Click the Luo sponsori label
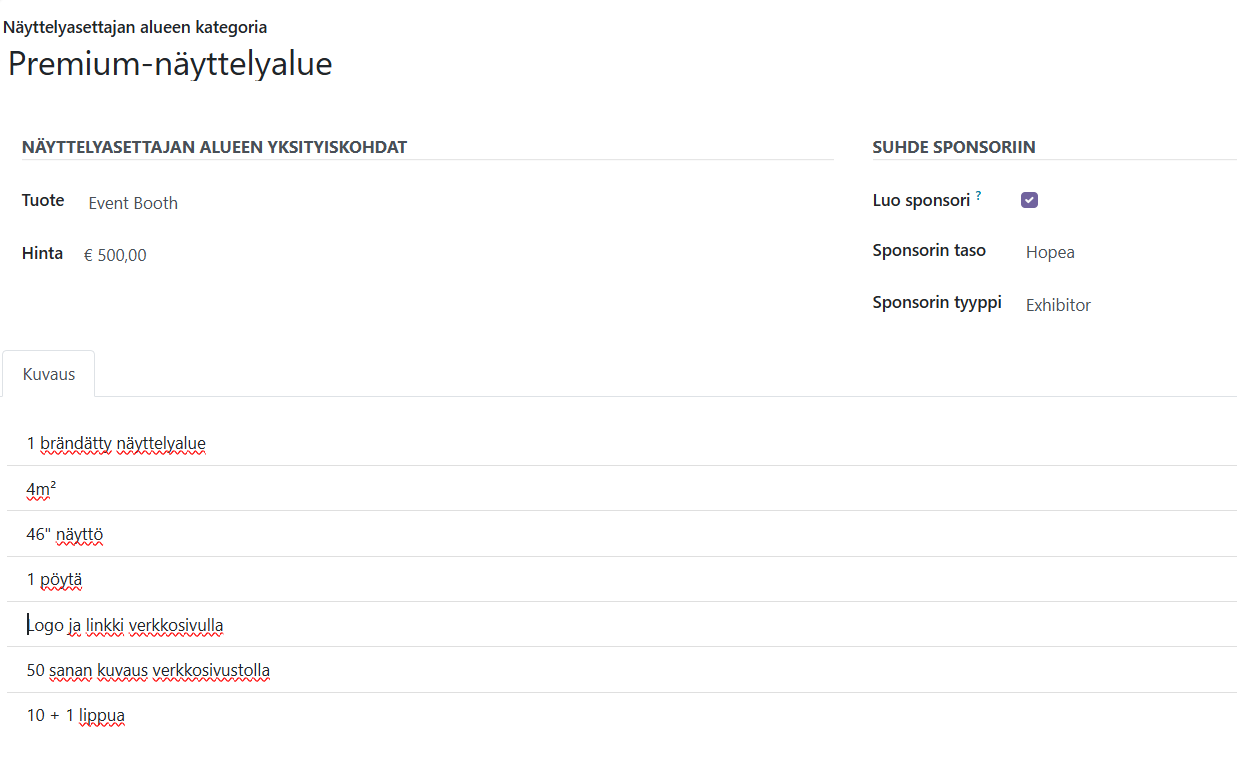This screenshot has height=778, width=1237. [x=921, y=200]
